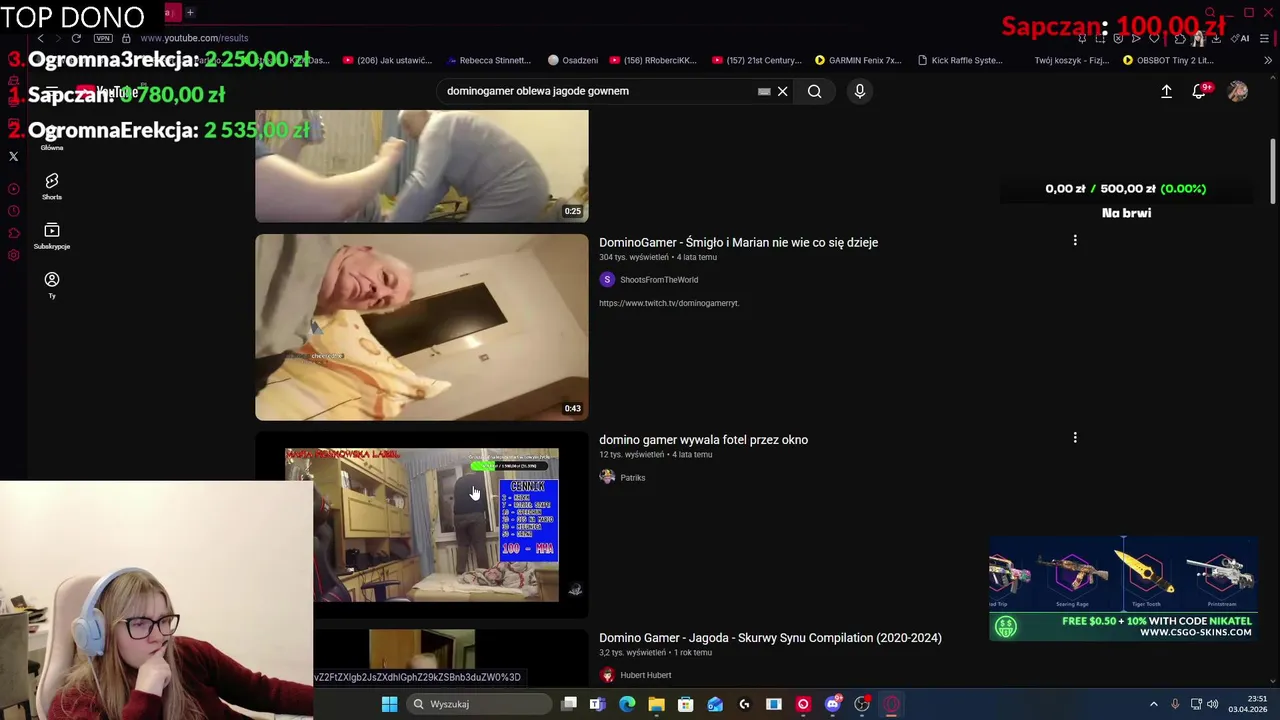1280x720 pixels.
Task: Click the page vertical scrollbar
Action: [1273, 170]
